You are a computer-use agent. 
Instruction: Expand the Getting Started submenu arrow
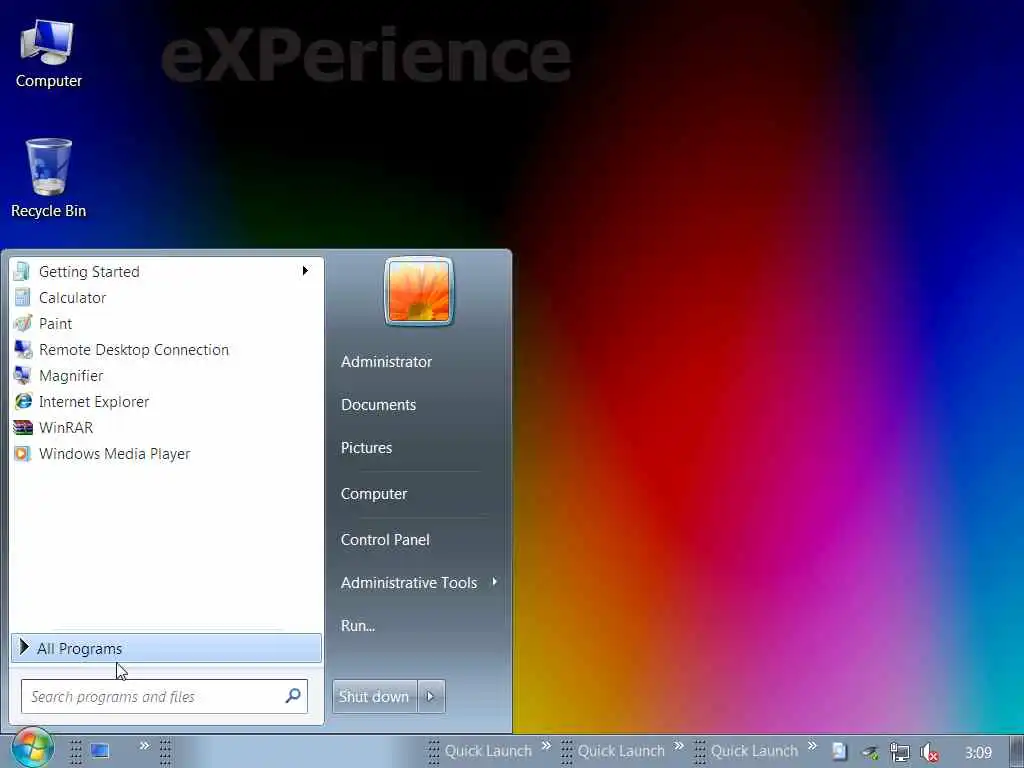point(305,271)
